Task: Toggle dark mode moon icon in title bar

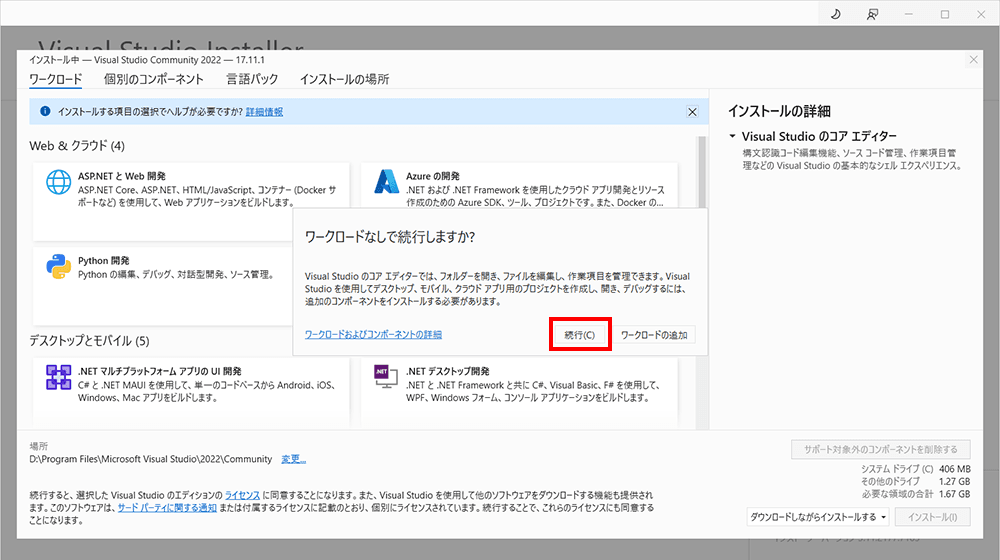Action: (835, 14)
